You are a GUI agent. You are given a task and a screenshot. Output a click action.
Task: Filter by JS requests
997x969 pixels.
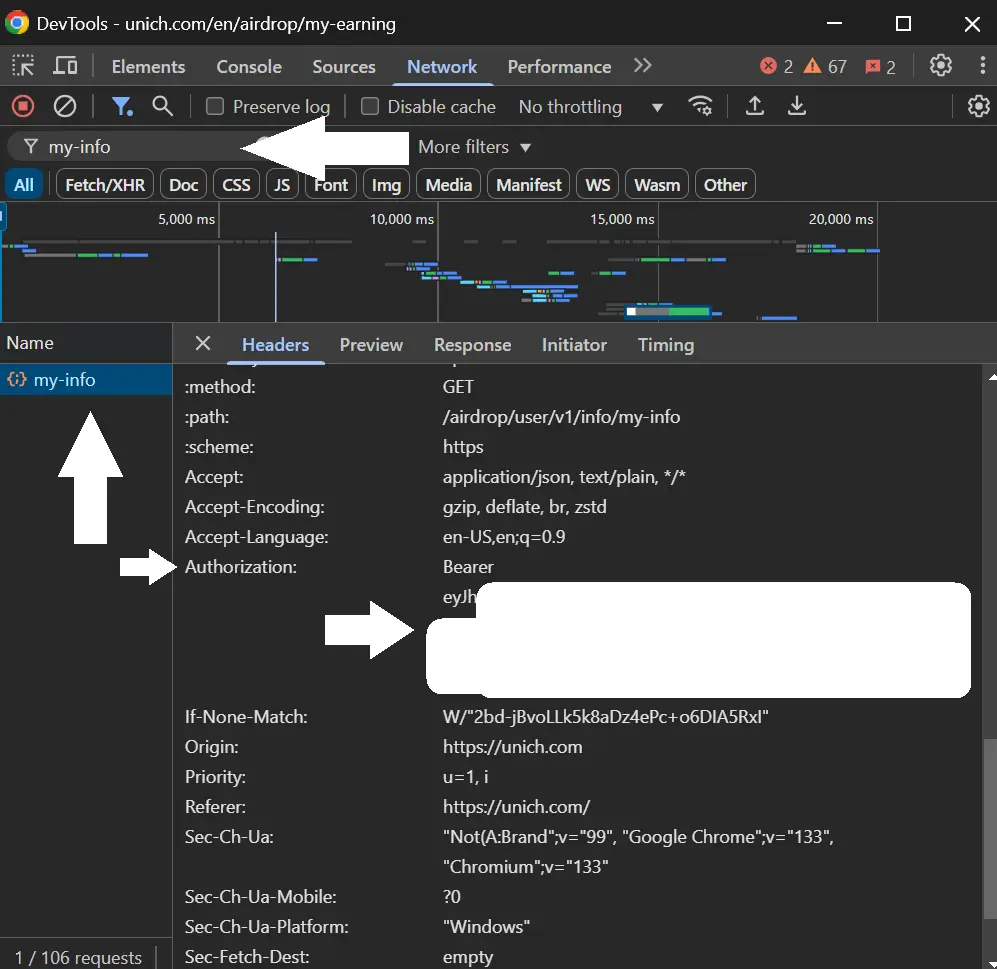pos(282,184)
